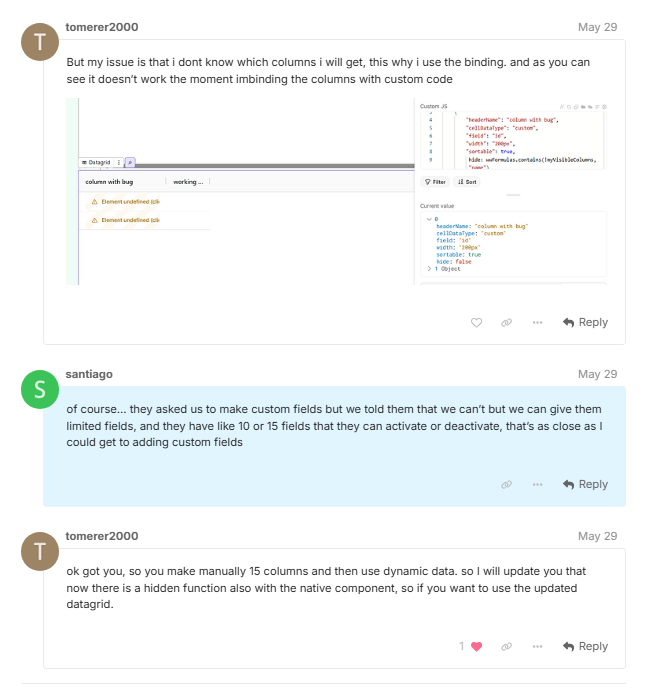666x690 pixels.
Task: Copy link icon on santiago's post
Action: [507, 484]
